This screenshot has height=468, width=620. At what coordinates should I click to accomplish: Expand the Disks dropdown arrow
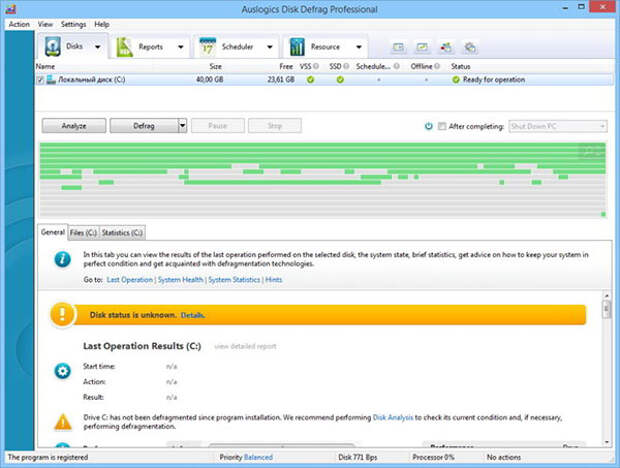98,47
